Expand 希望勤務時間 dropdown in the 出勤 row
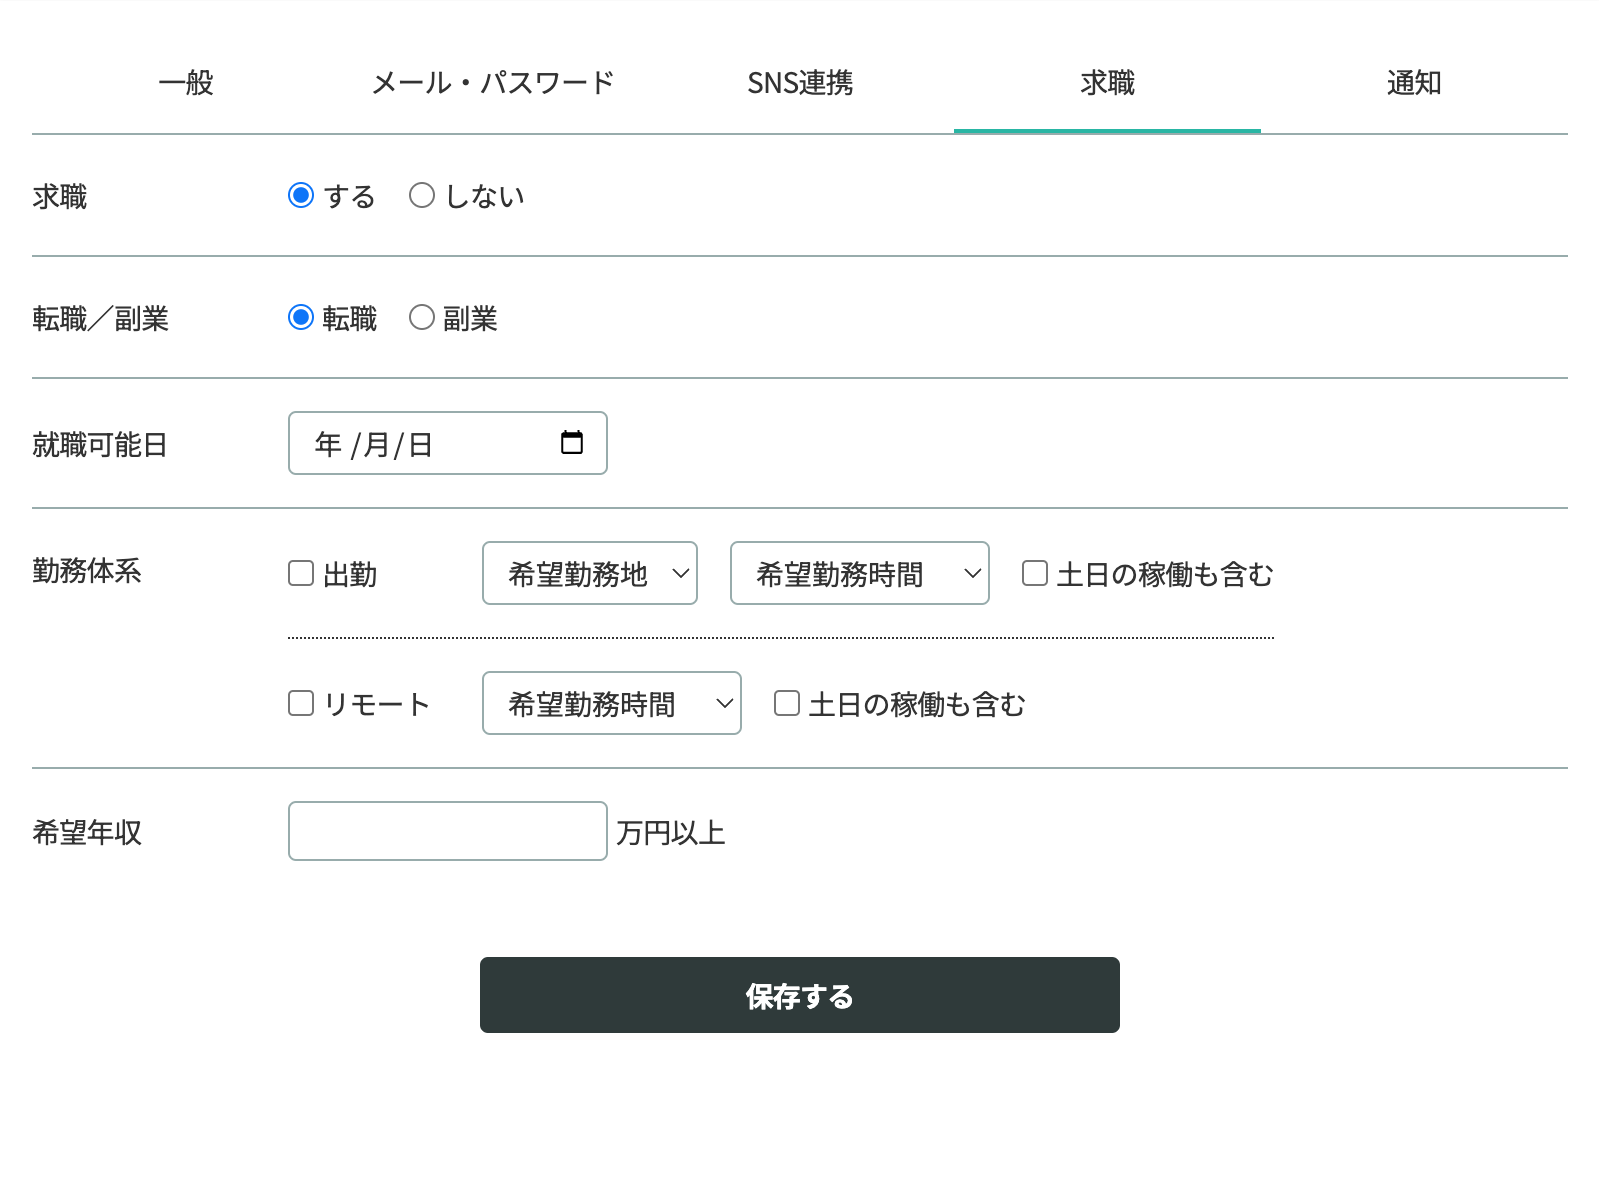The width and height of the screenshot is (1599, 1193). pyautogui.click(x=860, y=573)
